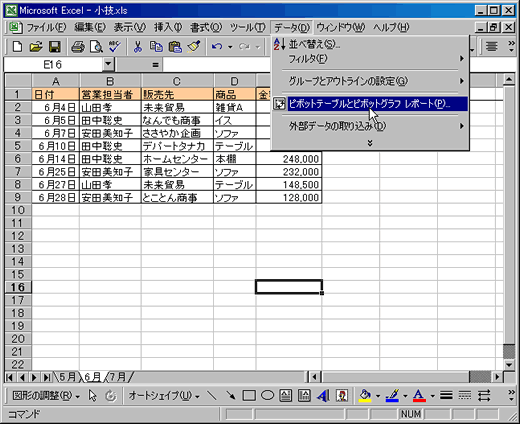
Task: Open Print Preview magnifier icon
Action: click(x=96, y=47)
